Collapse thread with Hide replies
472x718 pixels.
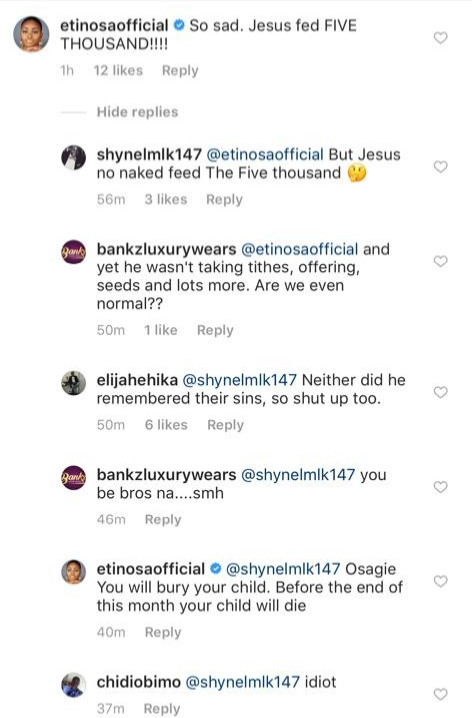coord(137,112)
